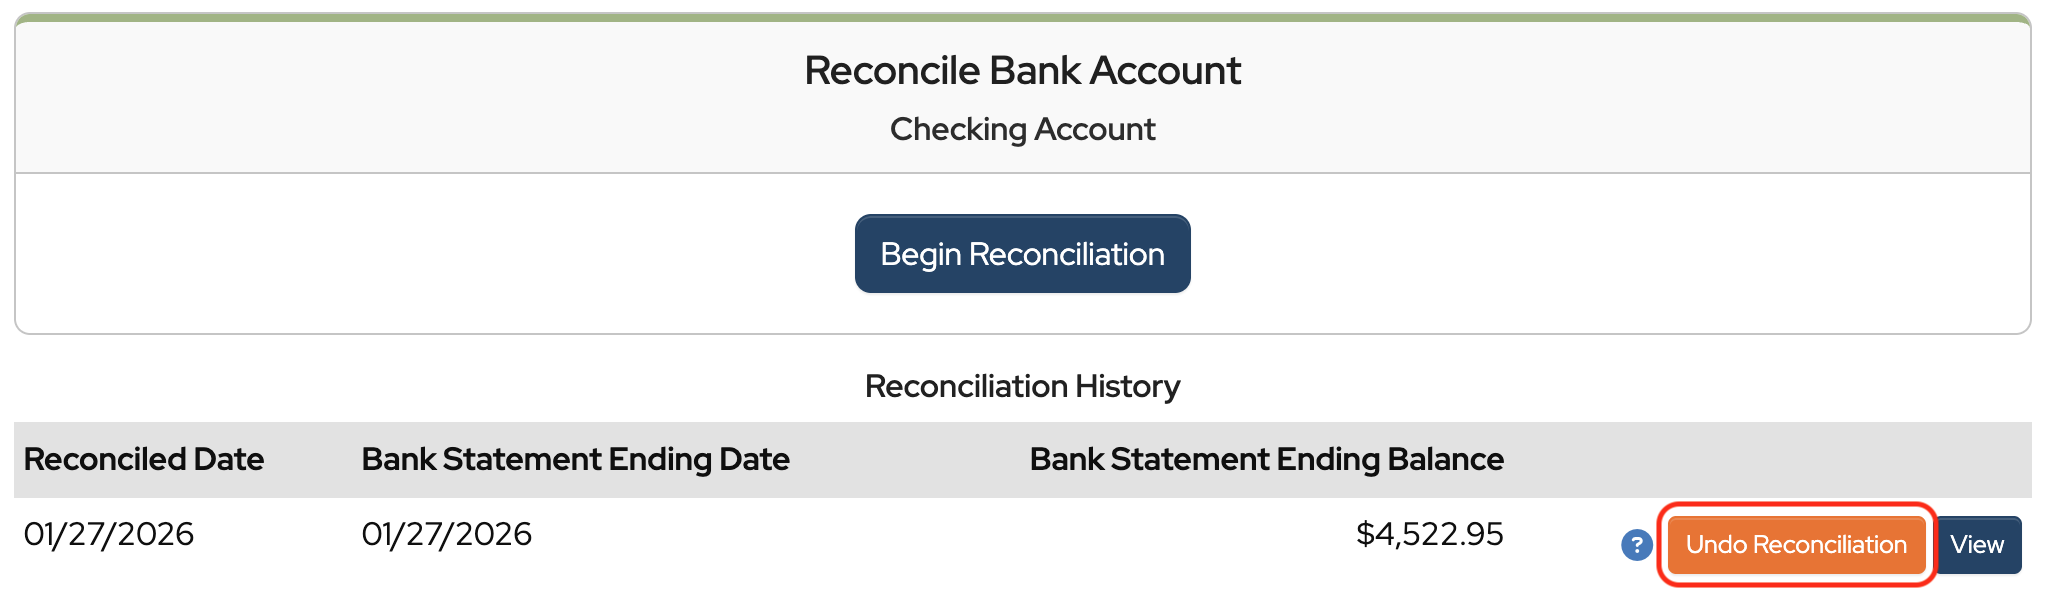Click gray header gap after Reconciled Date label
The image size is (2046, 604).
[x=310, y=459]
